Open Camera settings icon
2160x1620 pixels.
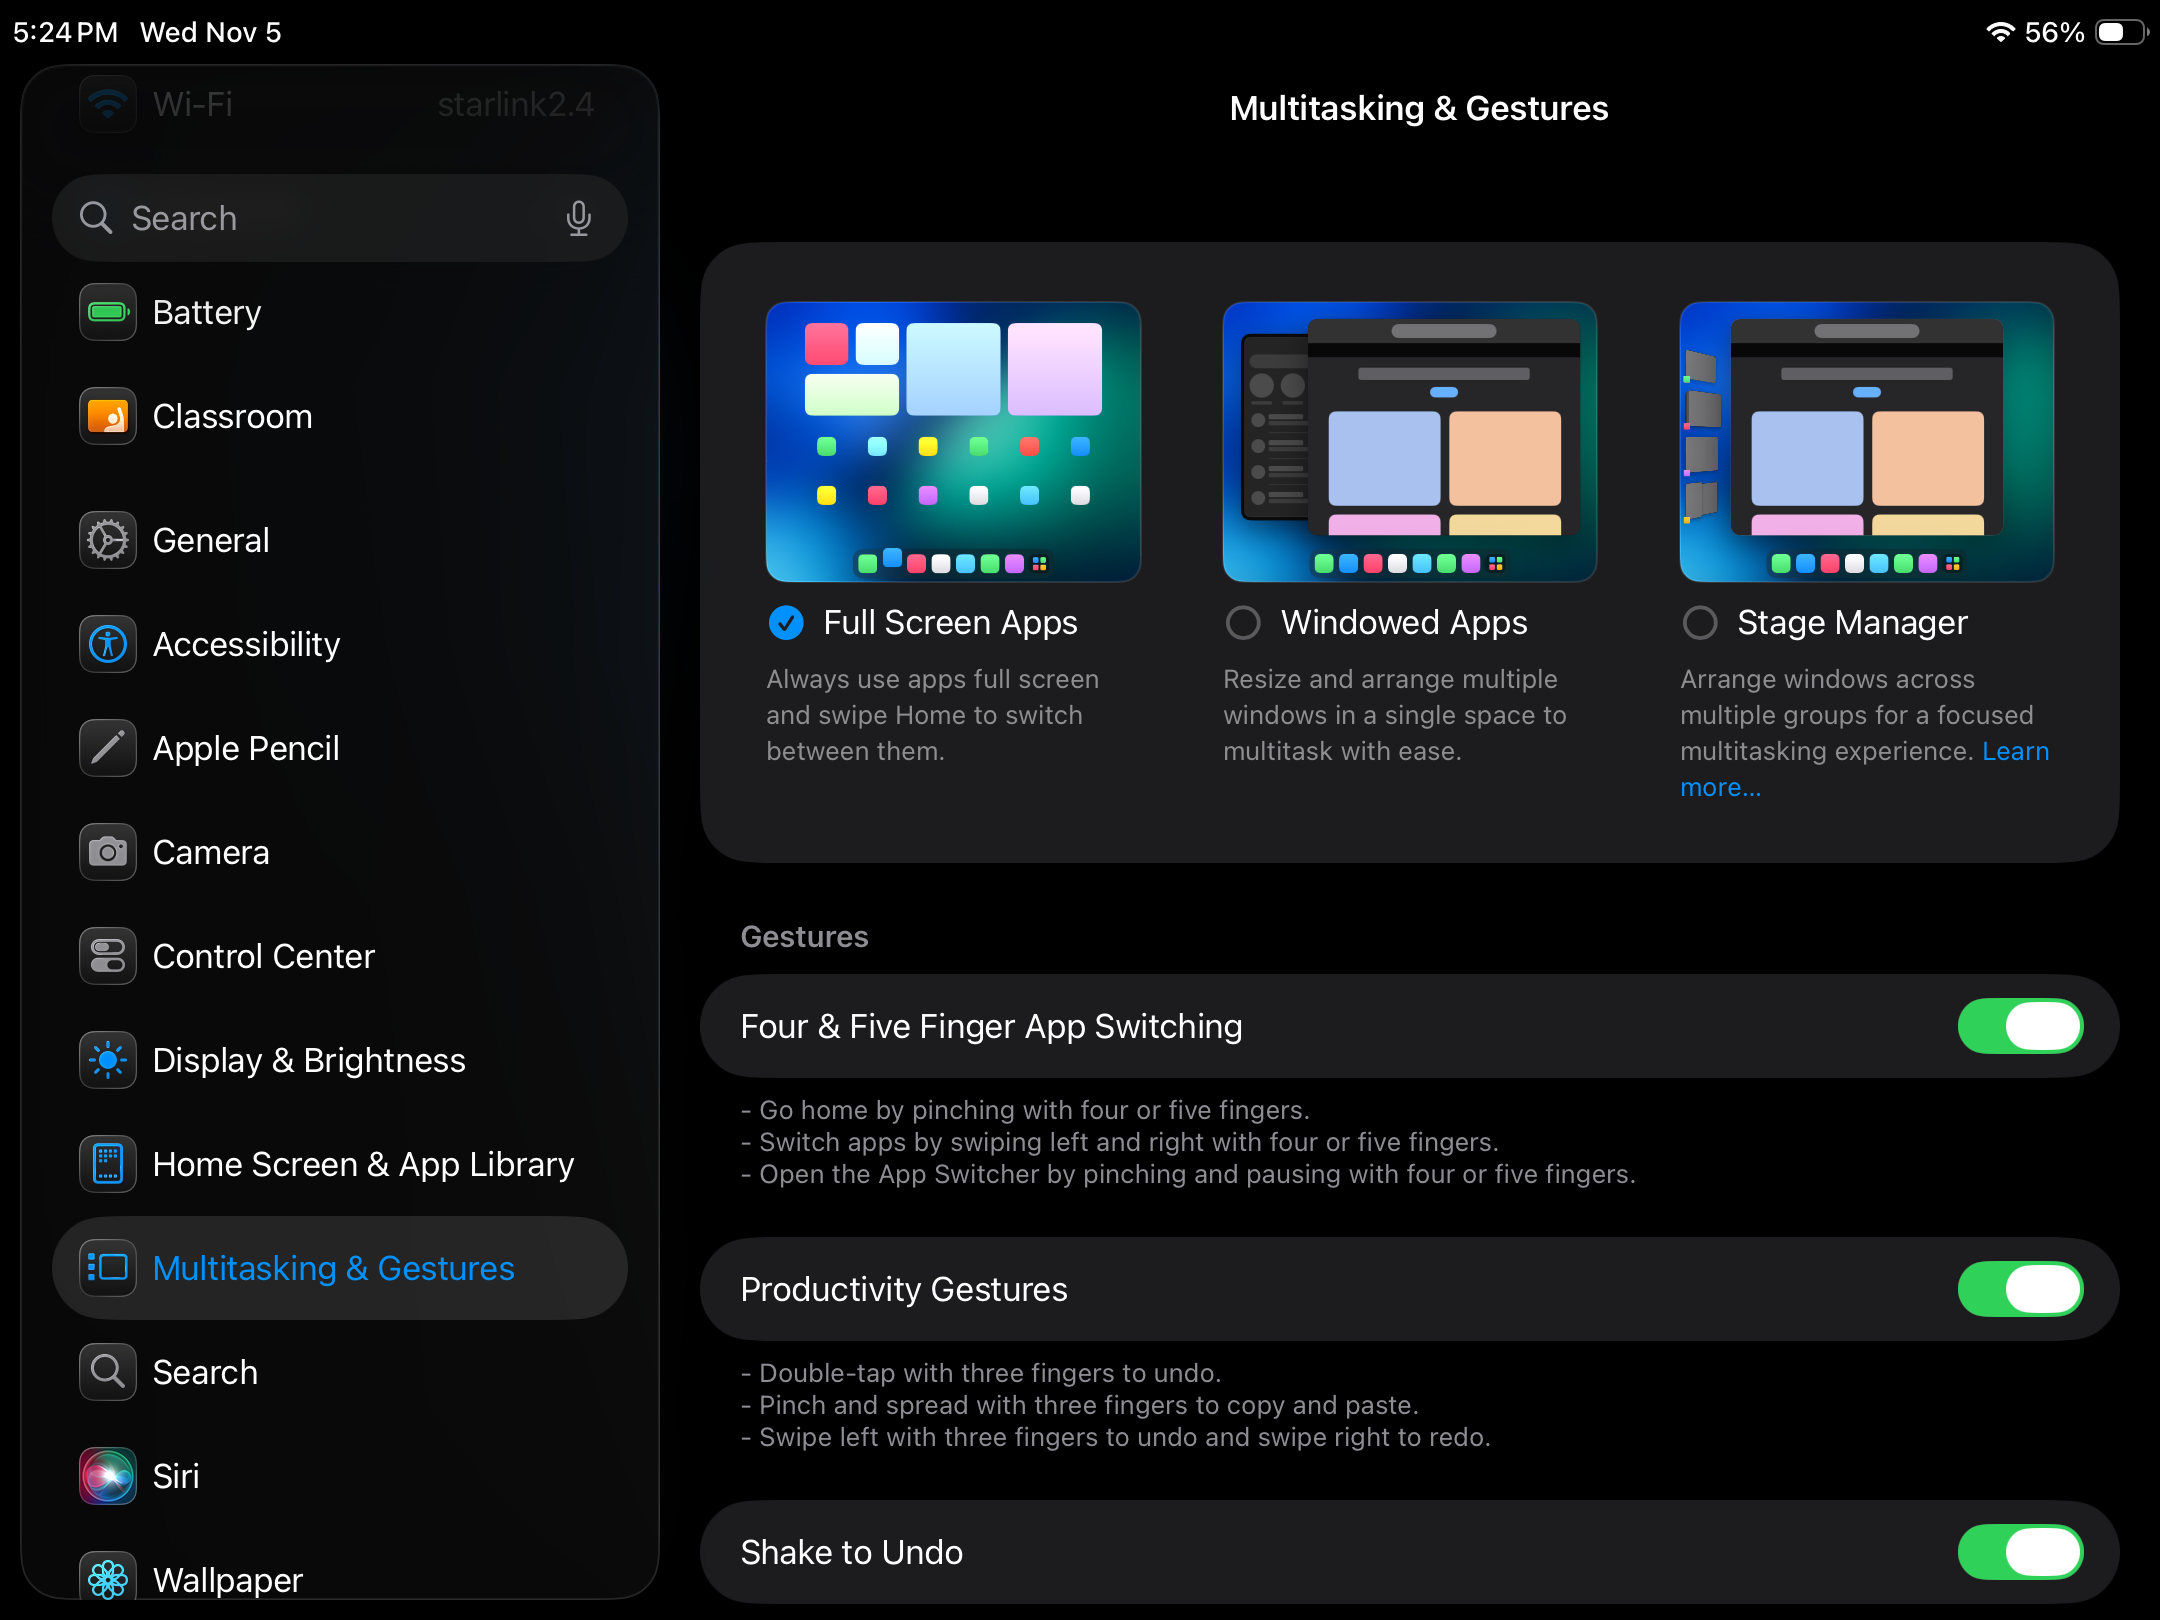tap(108, 852)
